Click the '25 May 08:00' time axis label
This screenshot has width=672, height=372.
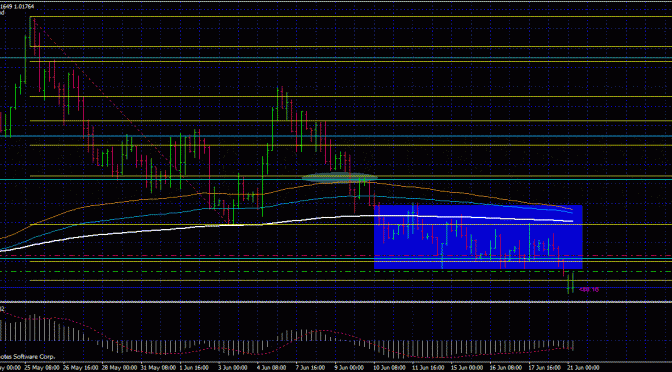coord(43,368)
